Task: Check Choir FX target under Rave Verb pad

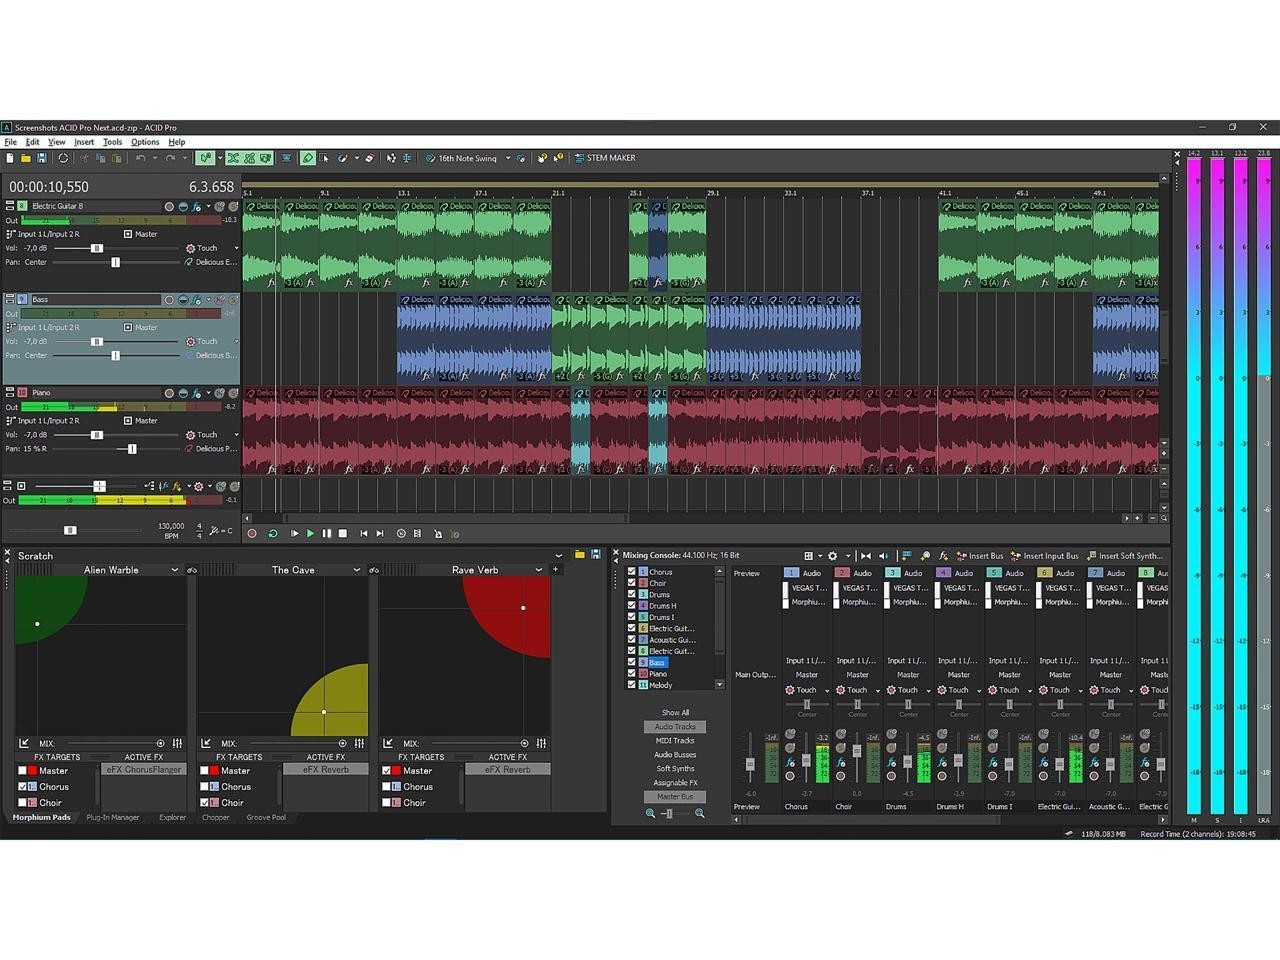Action: [x=386, y=803]
